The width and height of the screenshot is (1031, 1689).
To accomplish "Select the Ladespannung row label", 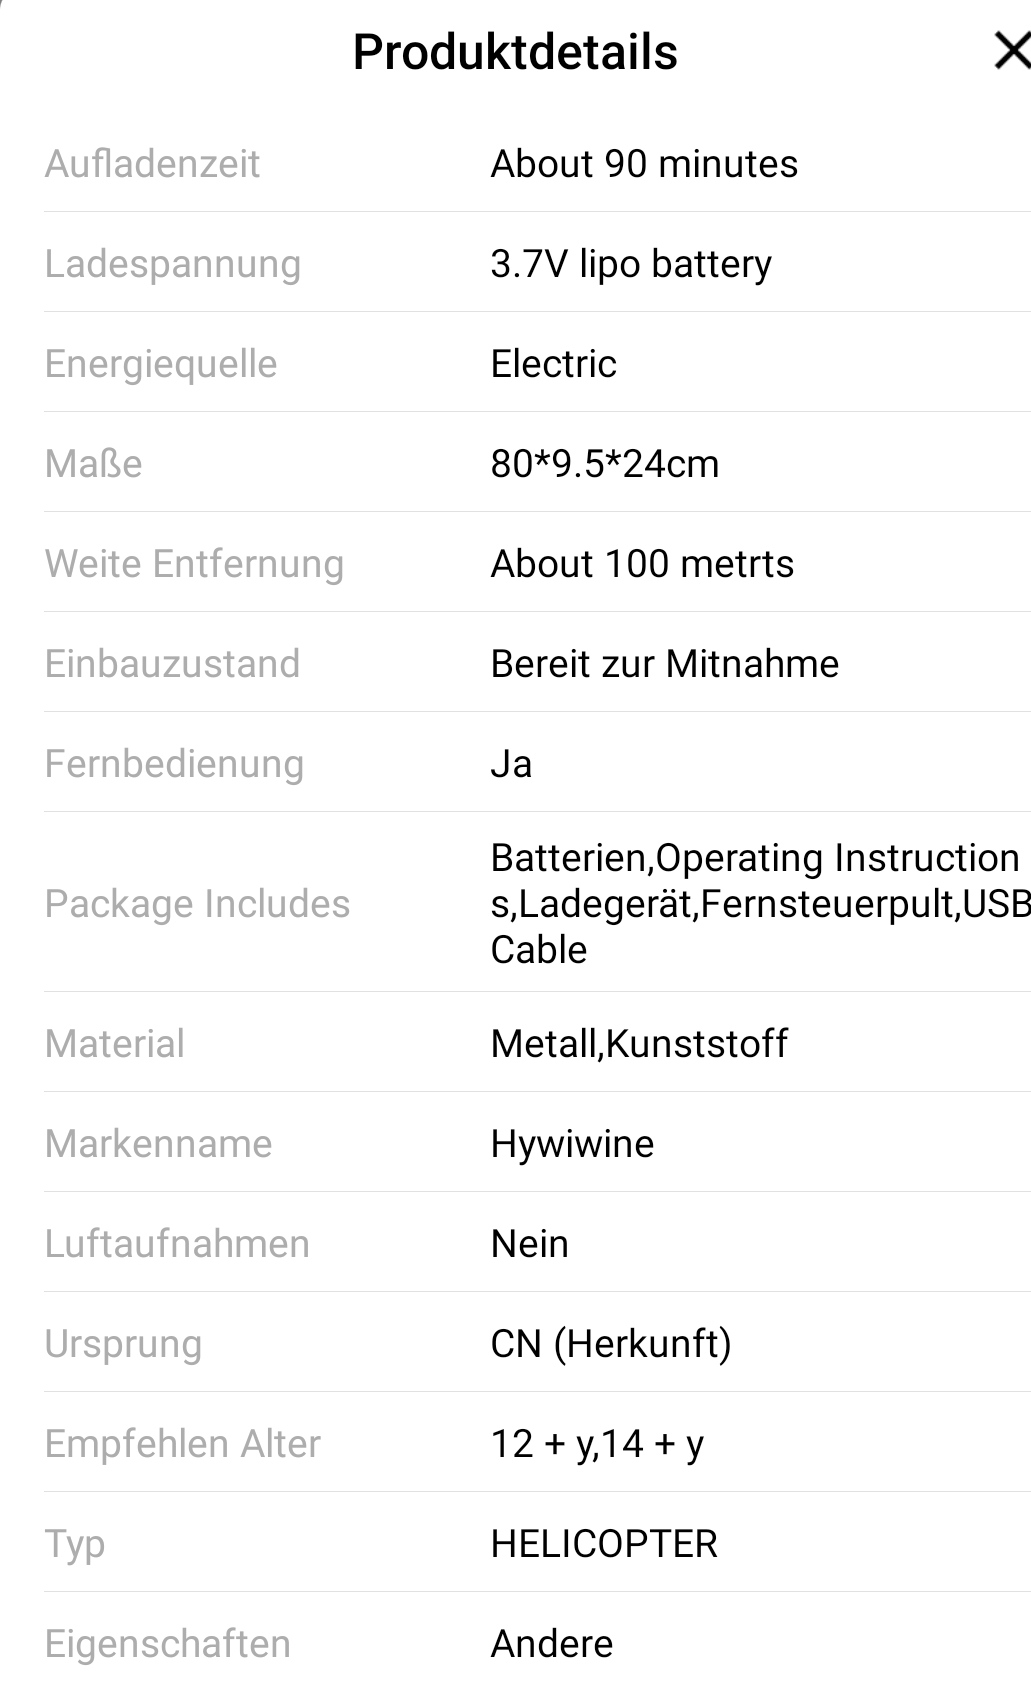I will click(x=172, y=264).
